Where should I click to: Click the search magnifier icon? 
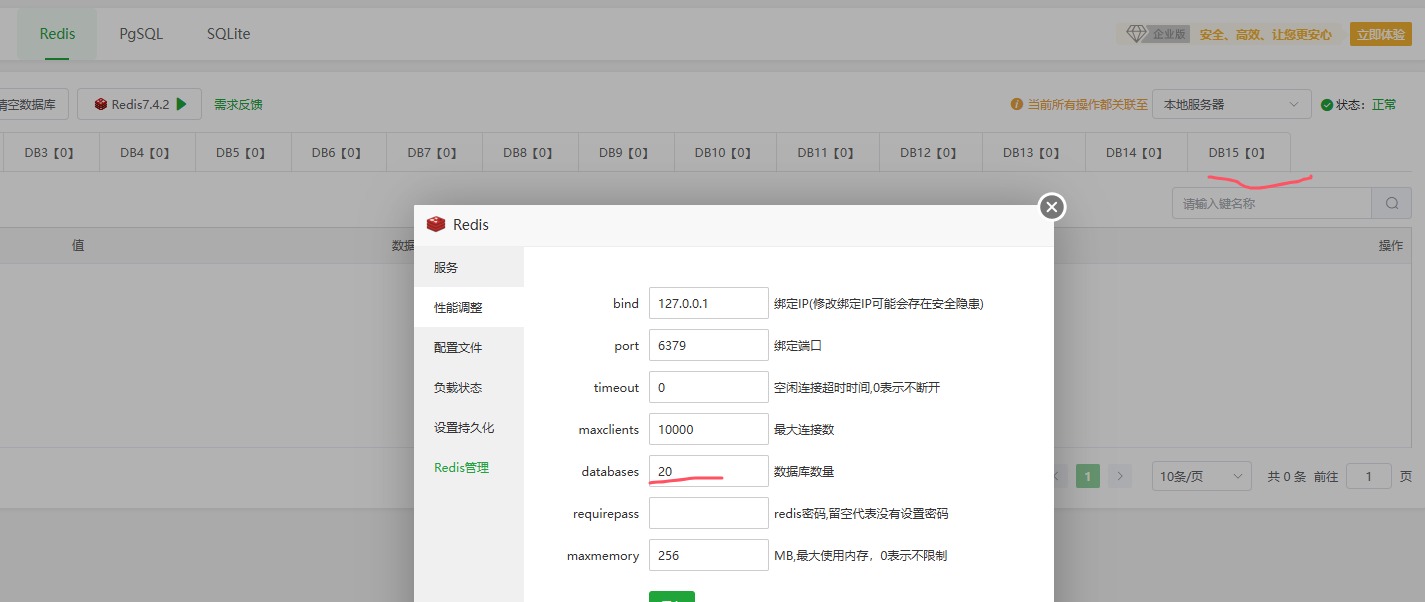click(x=1392, y=203)
